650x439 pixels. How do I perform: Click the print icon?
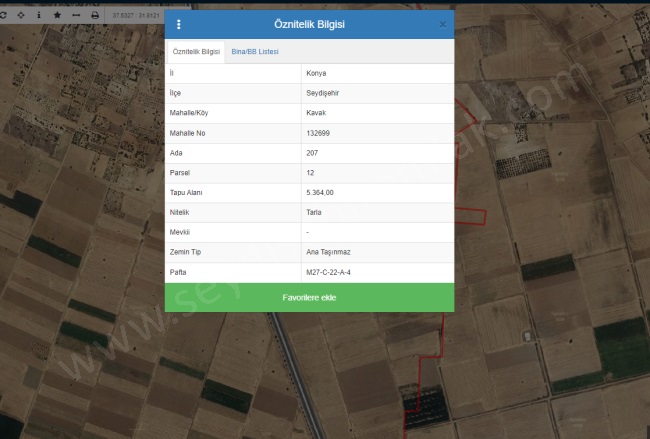click(95, 15)
